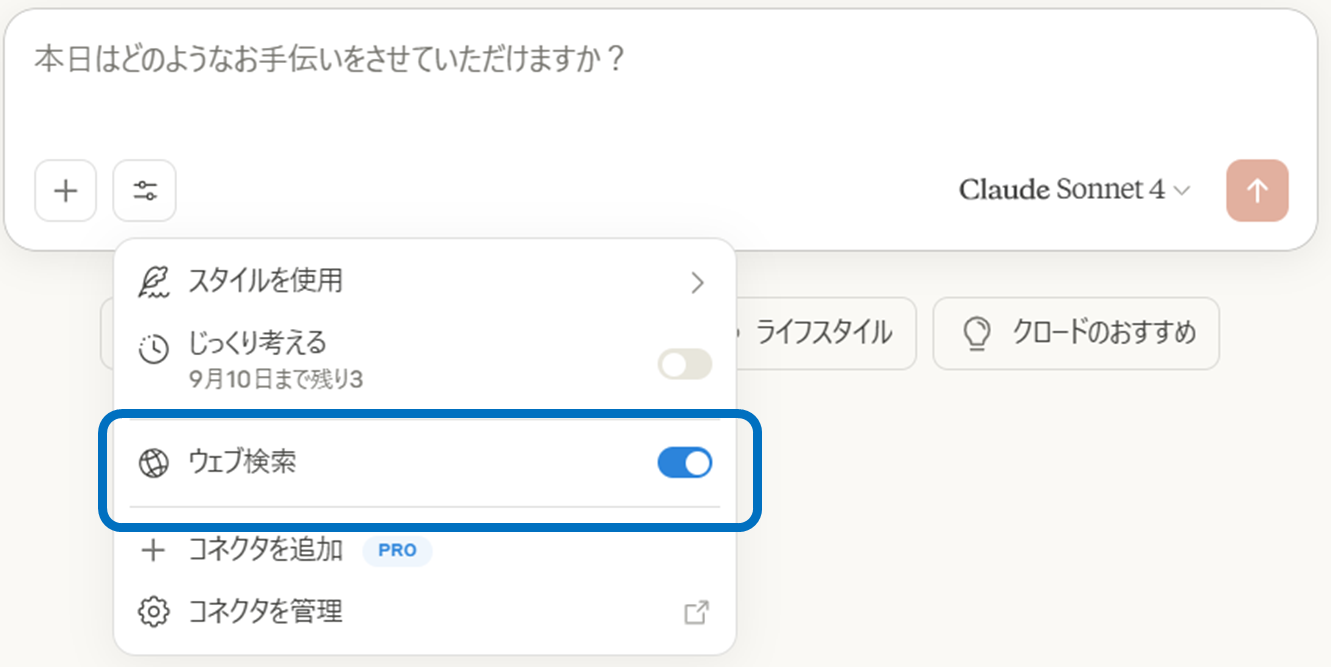Click the gear icon beside コネクタを管理
This screenshot has width=1331, height=667.
(x=153, y=612)
